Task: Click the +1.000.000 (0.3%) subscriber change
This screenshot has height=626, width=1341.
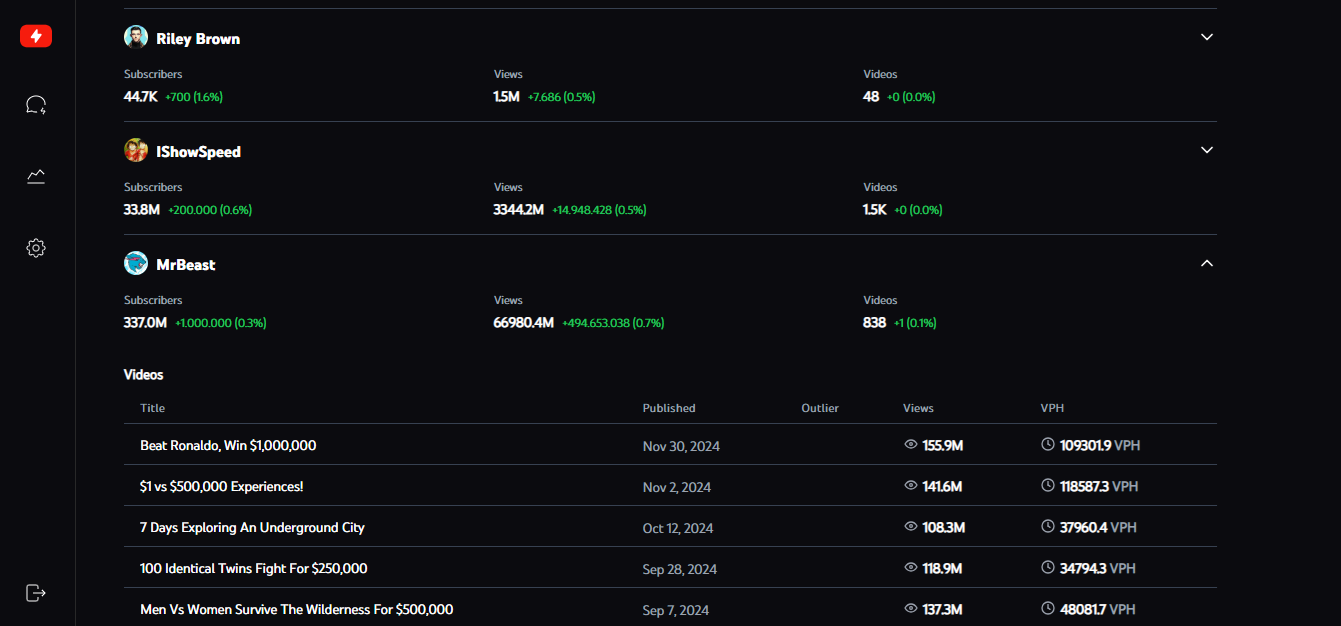Action: (x=221, y=323)
